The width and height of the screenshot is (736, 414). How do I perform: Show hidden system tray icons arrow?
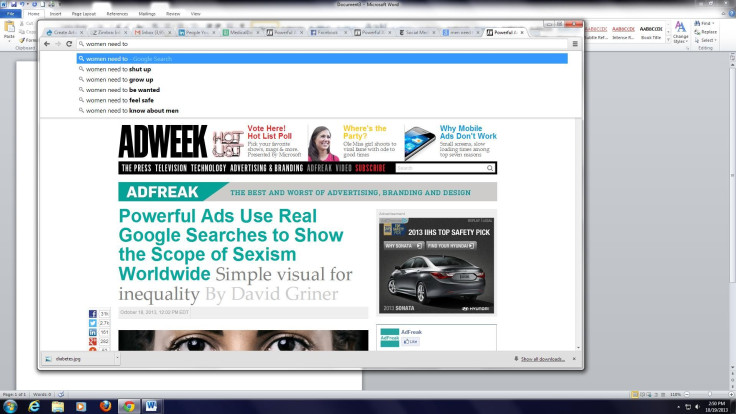pyautogui.click(x=678, y=406)
